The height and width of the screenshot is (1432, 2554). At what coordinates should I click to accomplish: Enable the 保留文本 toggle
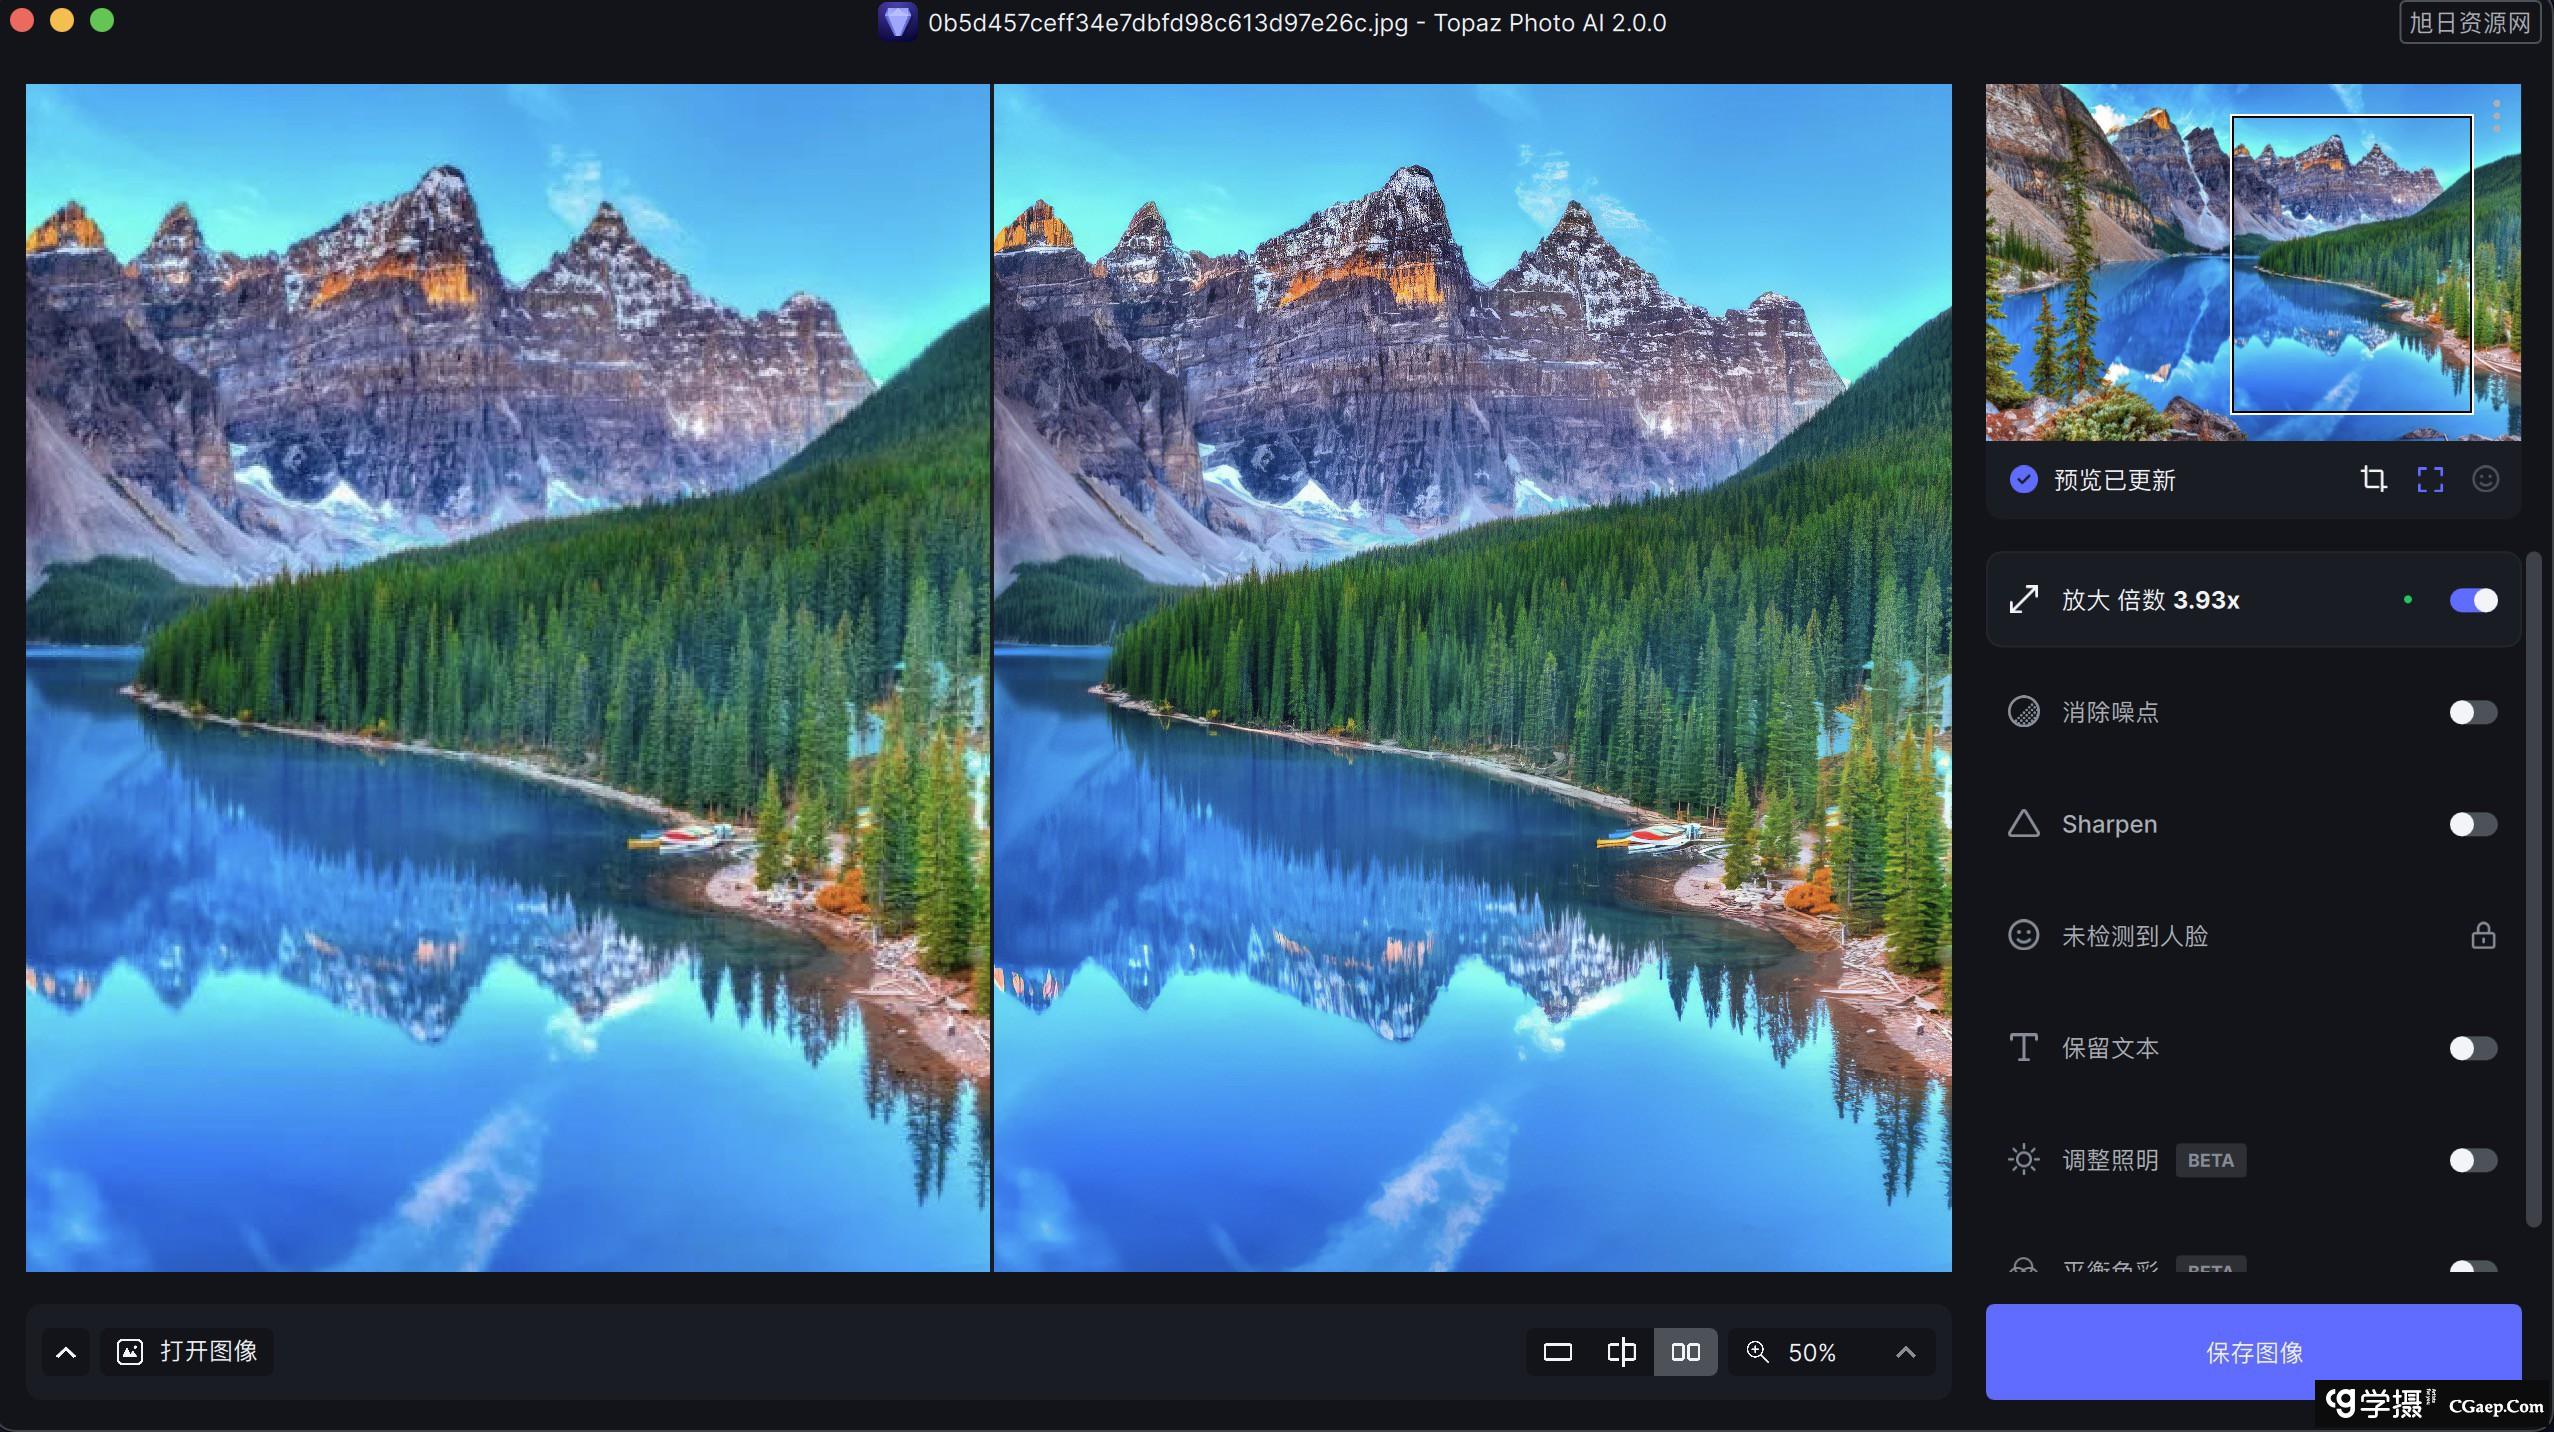[x=2473, y=1048]
